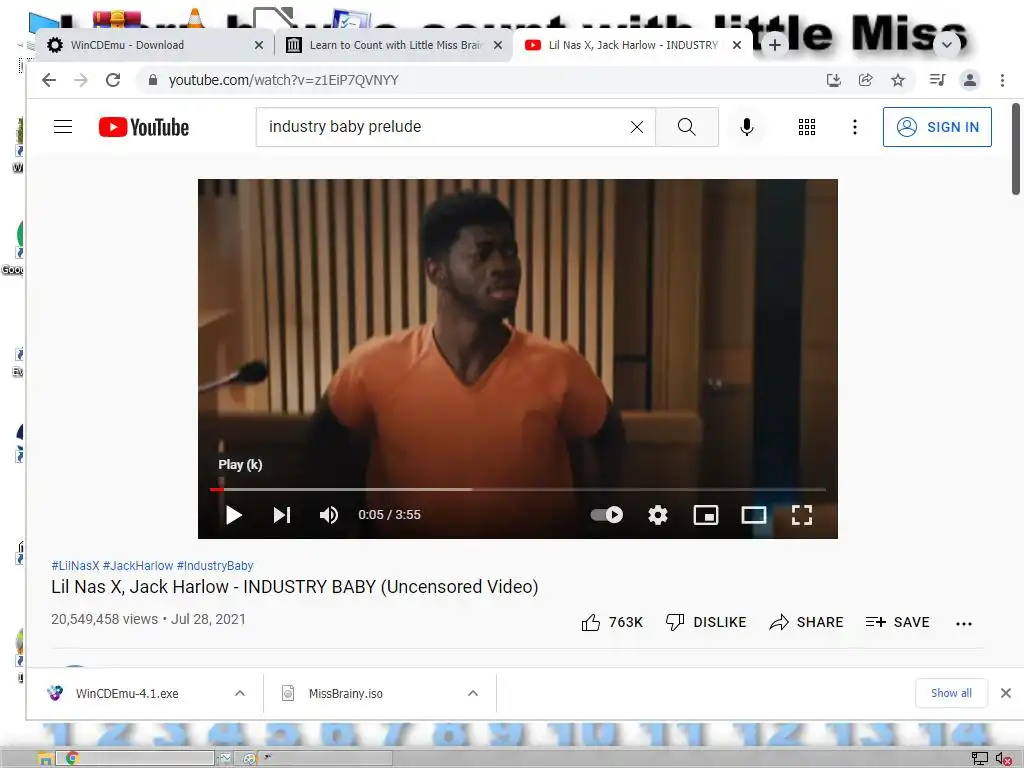Open the Chrome three-dot menu

[x=1002, y=80]
